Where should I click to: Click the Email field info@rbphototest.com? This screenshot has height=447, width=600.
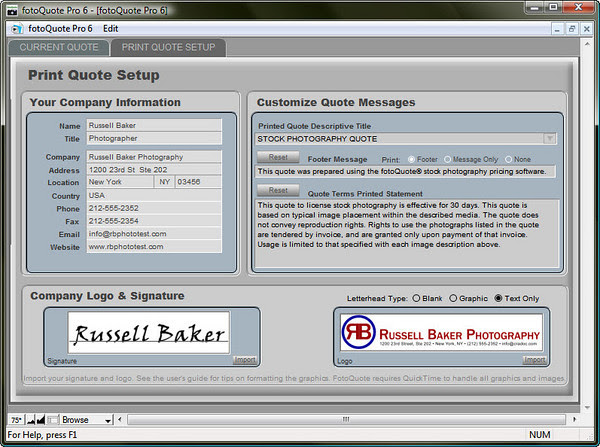pyautogui.click(x=154, y=234)
